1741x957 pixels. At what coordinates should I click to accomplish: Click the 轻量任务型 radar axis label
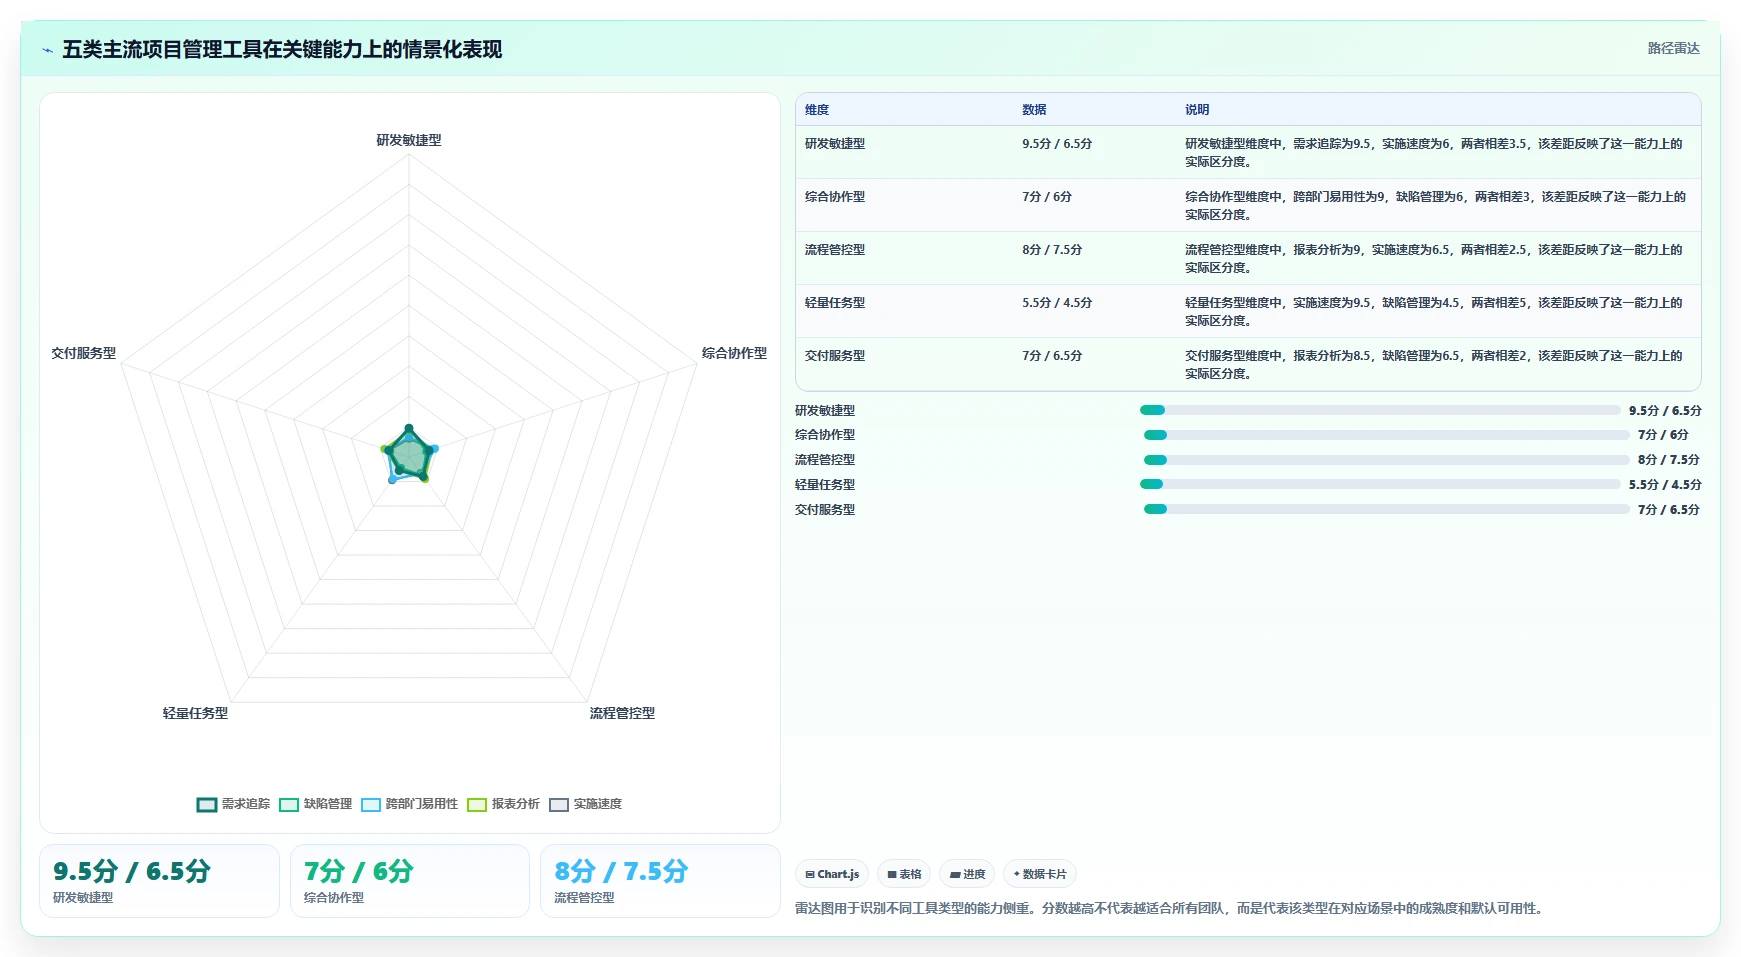pyautogui.click(x=195, y=713)
